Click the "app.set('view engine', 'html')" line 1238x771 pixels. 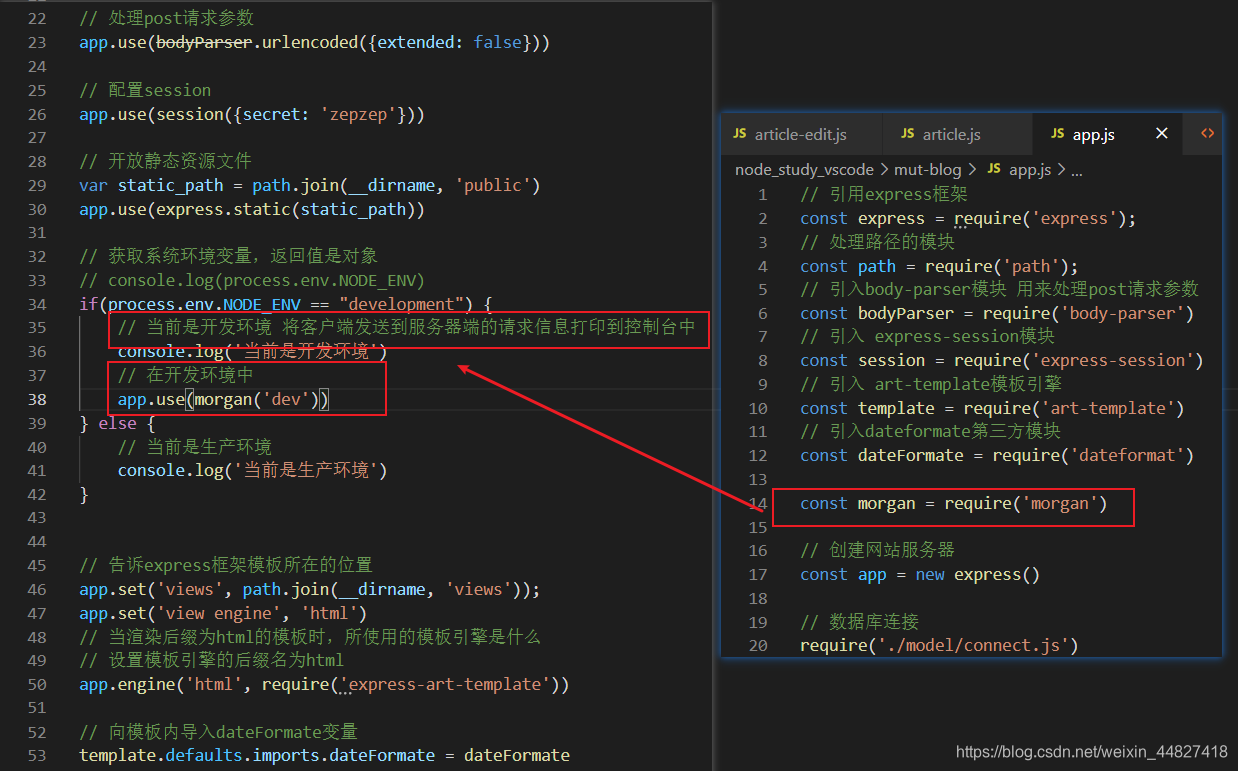point(224,613)
